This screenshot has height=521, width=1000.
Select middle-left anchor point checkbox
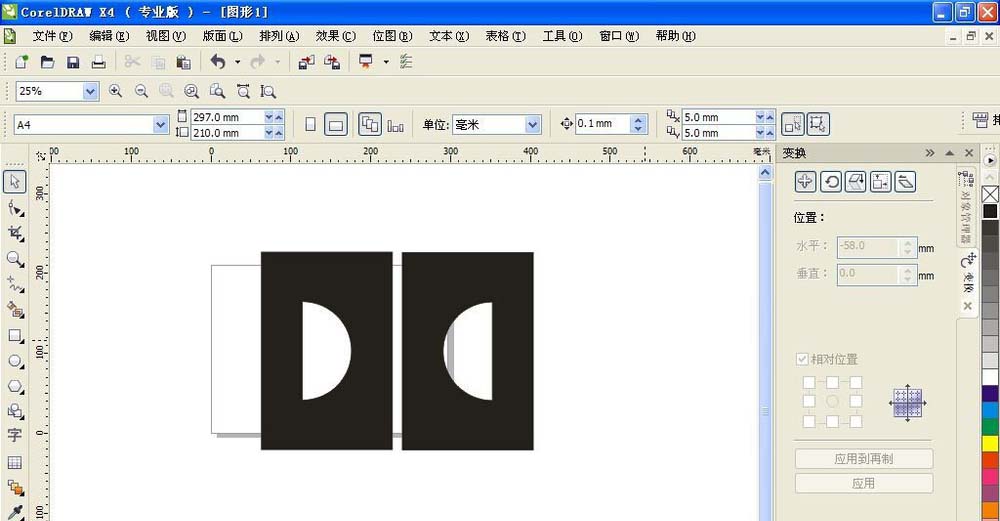pos(809,401)
